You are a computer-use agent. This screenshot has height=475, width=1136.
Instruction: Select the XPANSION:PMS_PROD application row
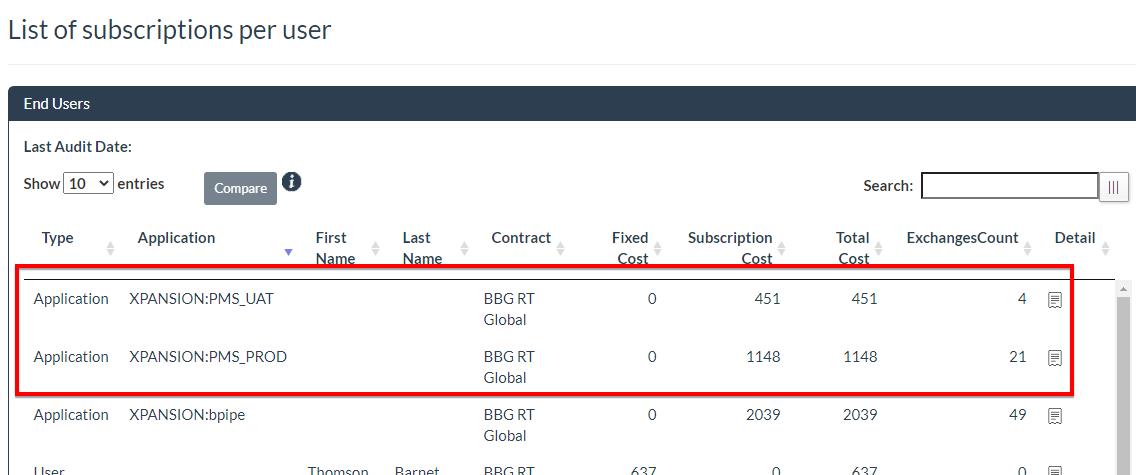[208, 357]
